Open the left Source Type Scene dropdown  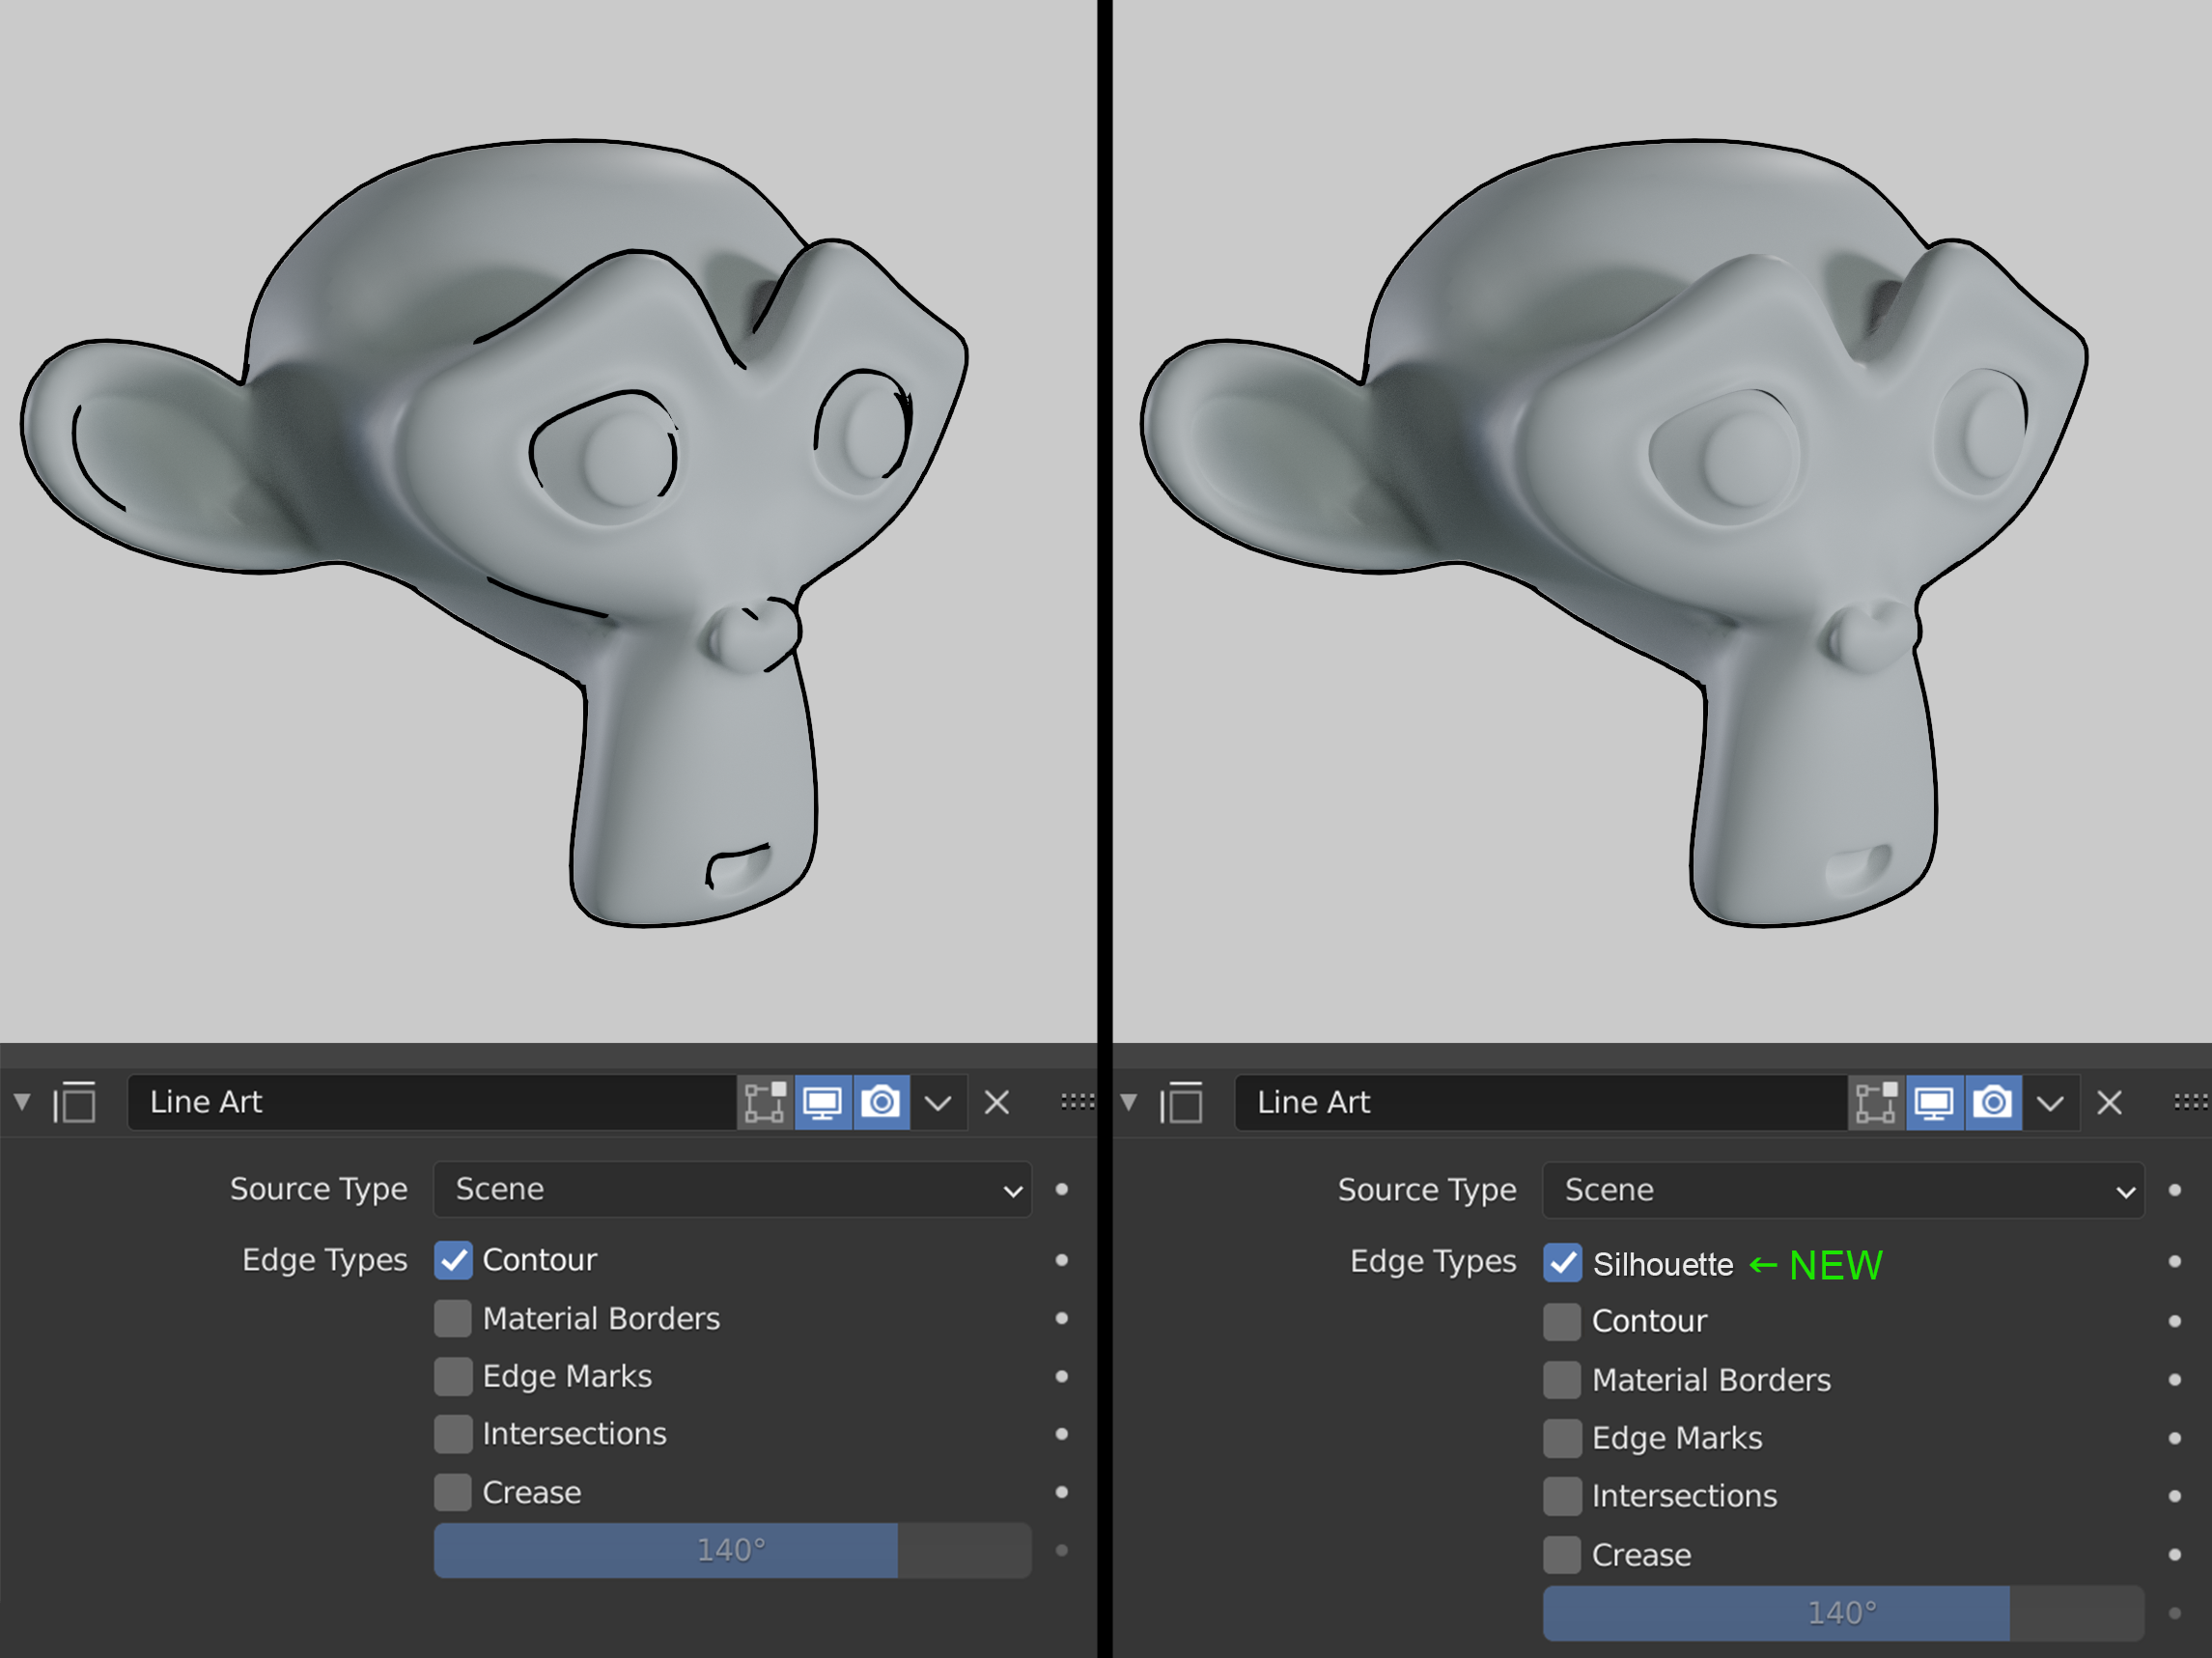(732, 1189)
